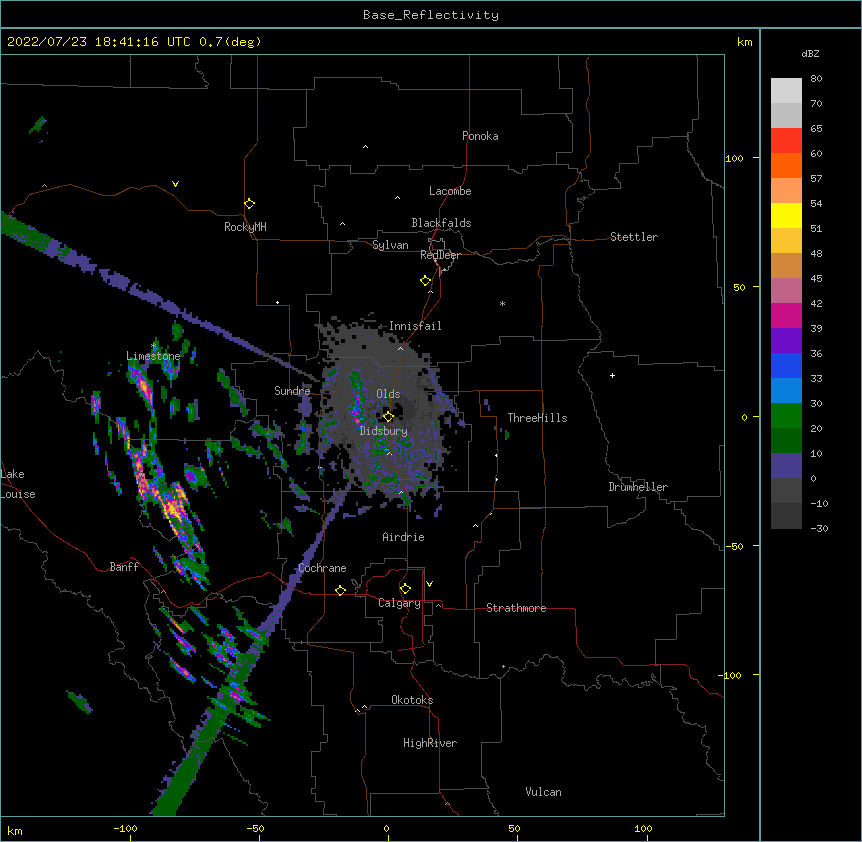
Task: Click the Olds label
Action: point(388,394)
